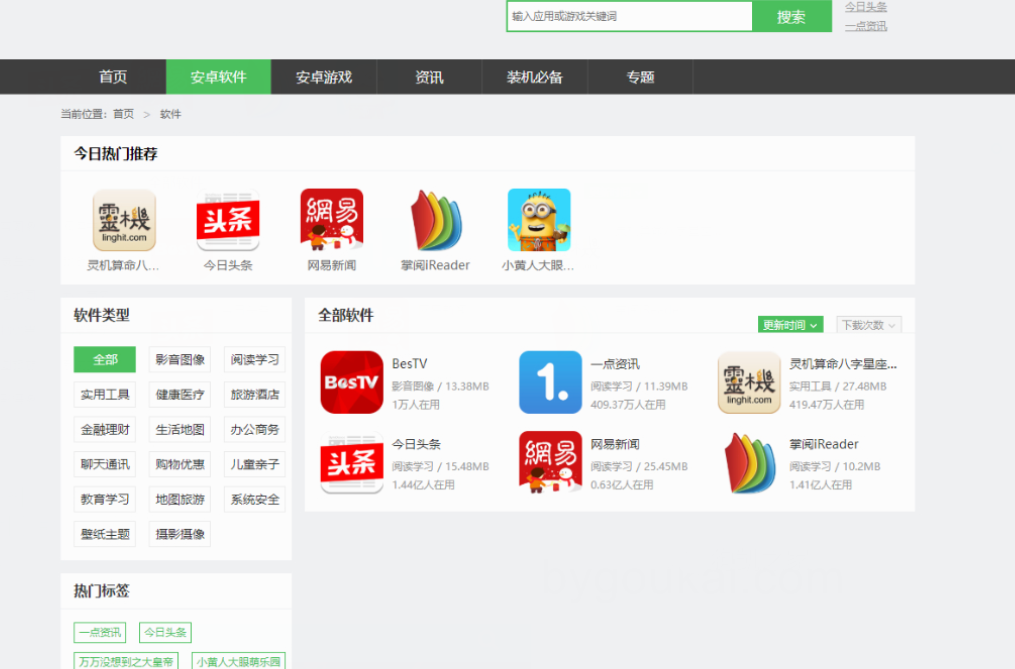Open the 小黄人大眼萌 Minion game icon
Viewport: 1015px width, 669px height.
[539, 220]
